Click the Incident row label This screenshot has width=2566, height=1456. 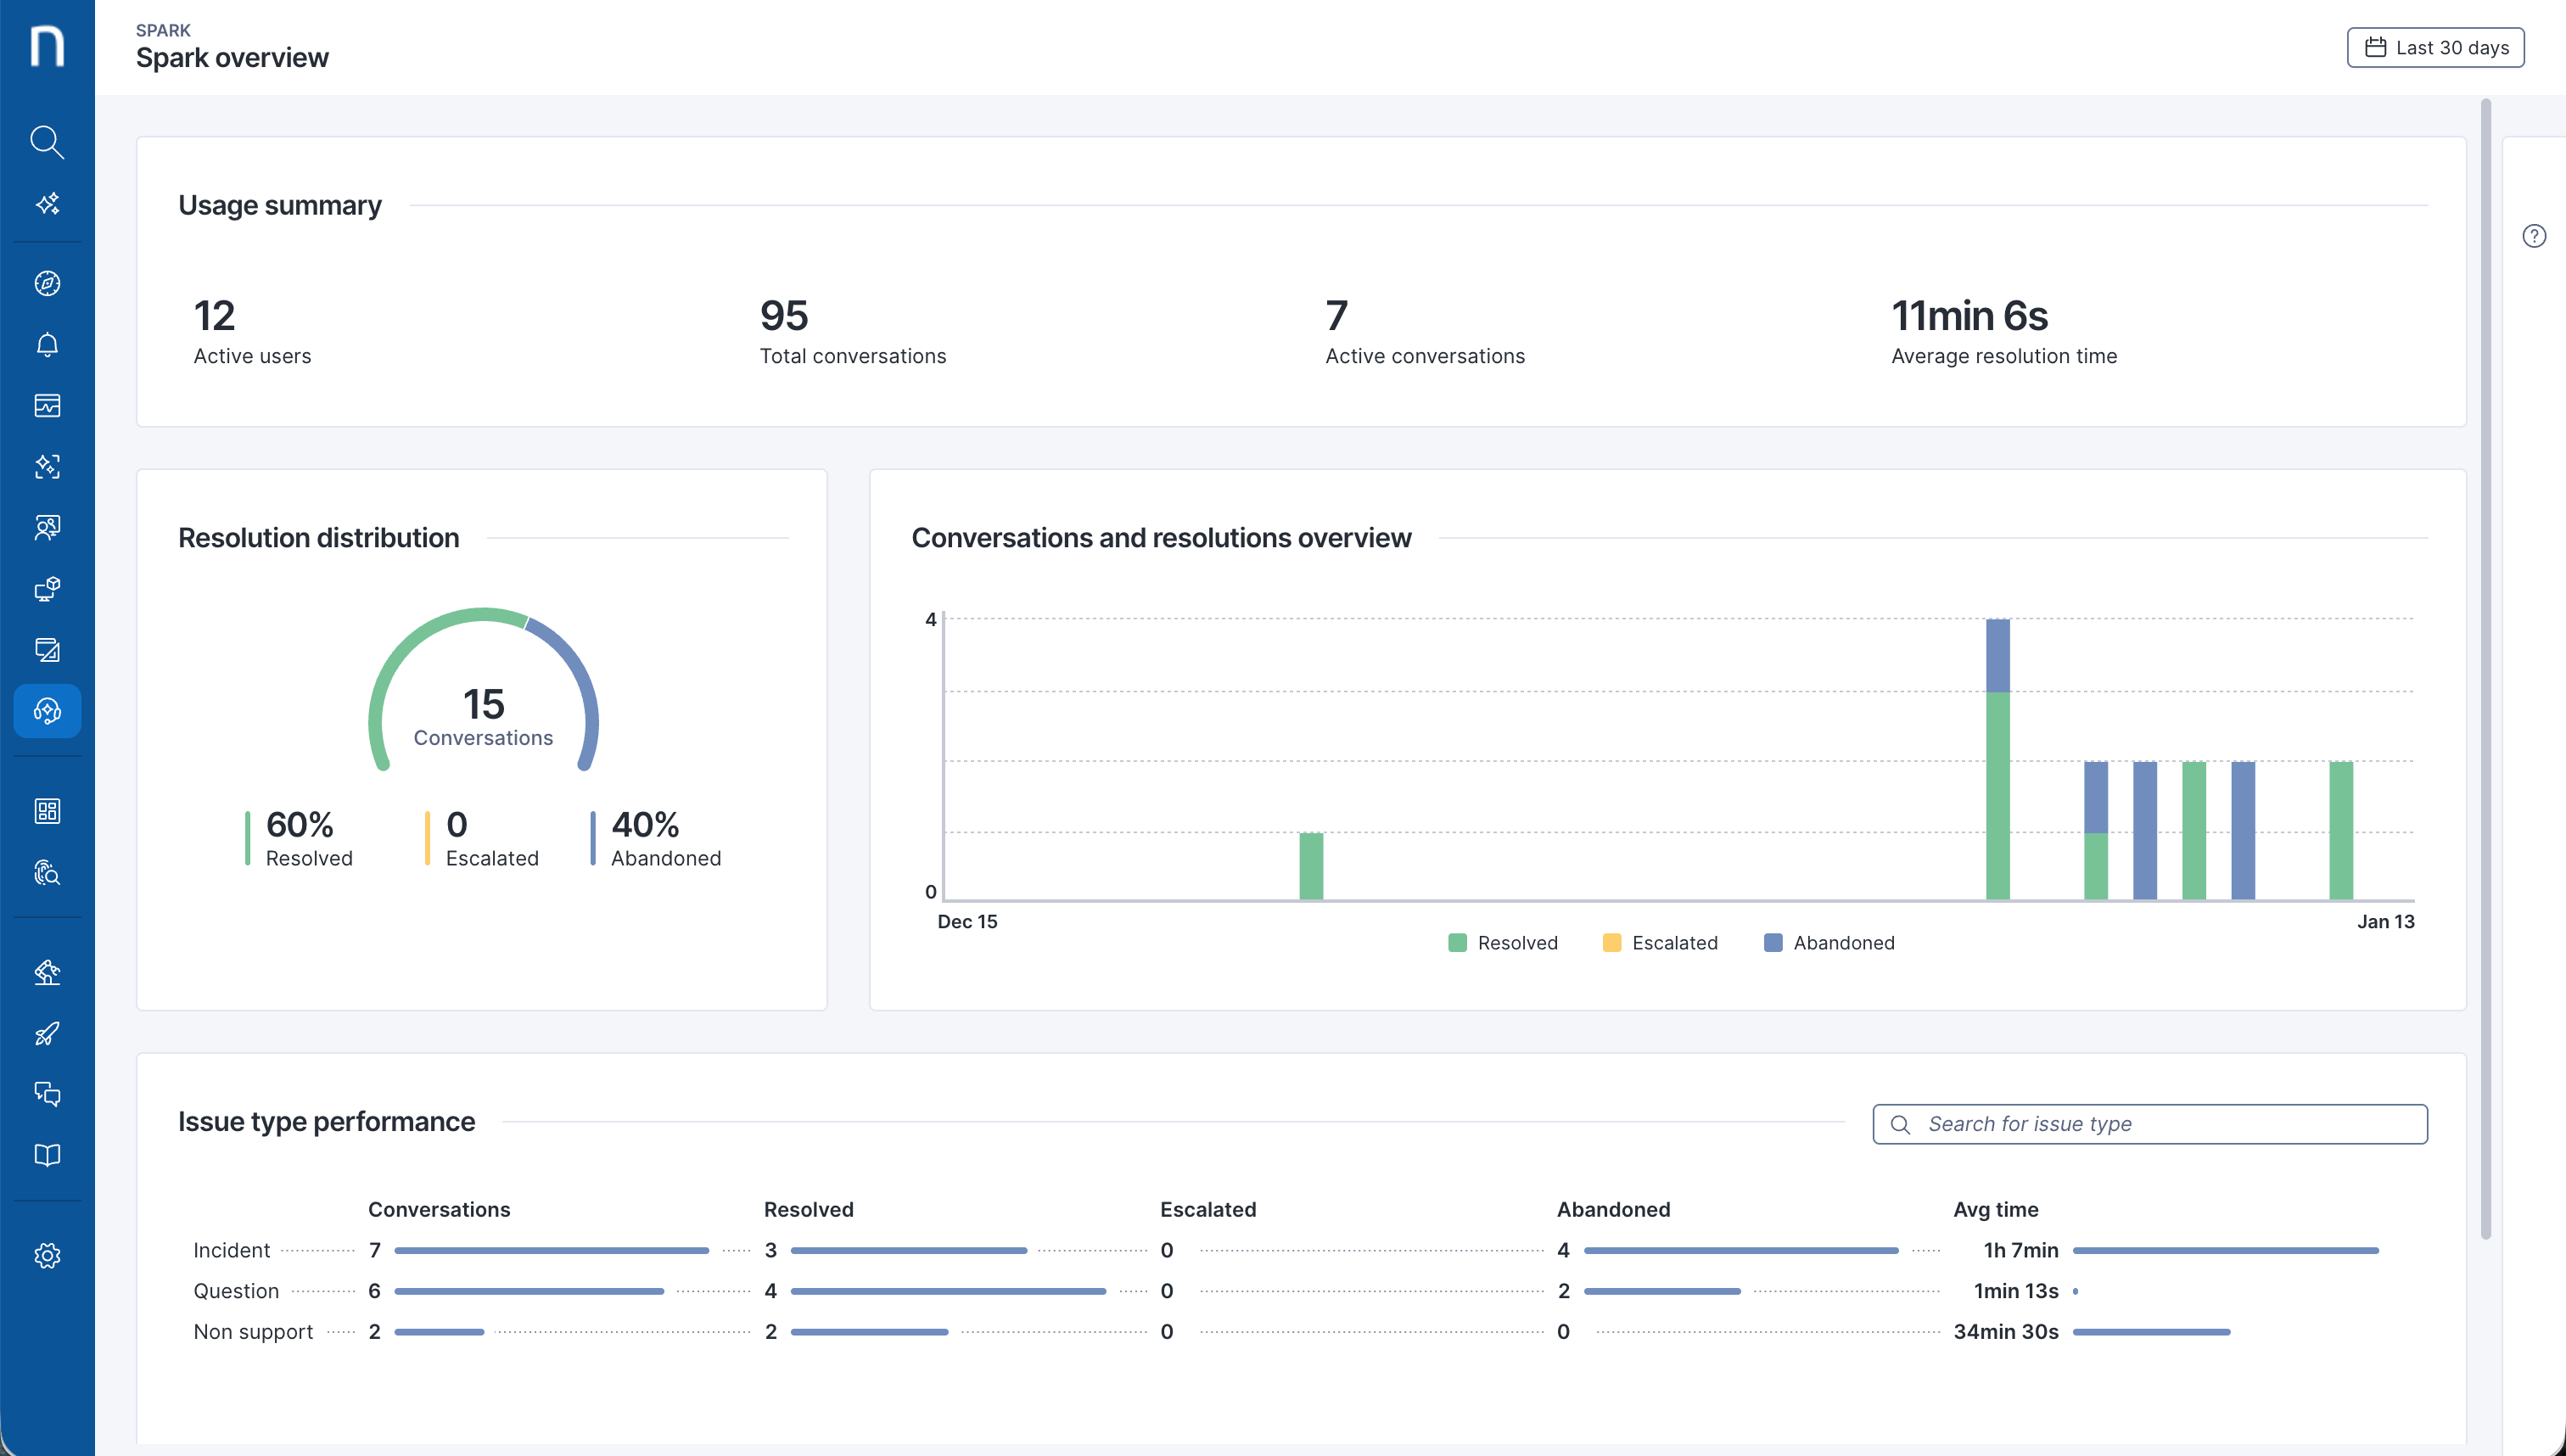pos(231,1250)
